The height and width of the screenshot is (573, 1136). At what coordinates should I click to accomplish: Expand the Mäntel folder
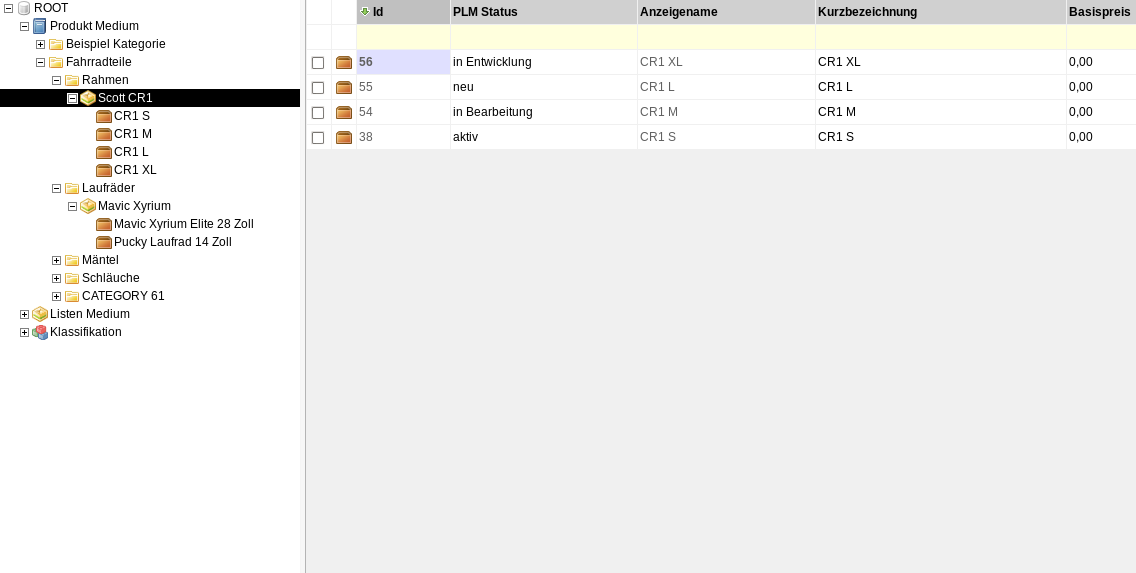coord(56,260)
